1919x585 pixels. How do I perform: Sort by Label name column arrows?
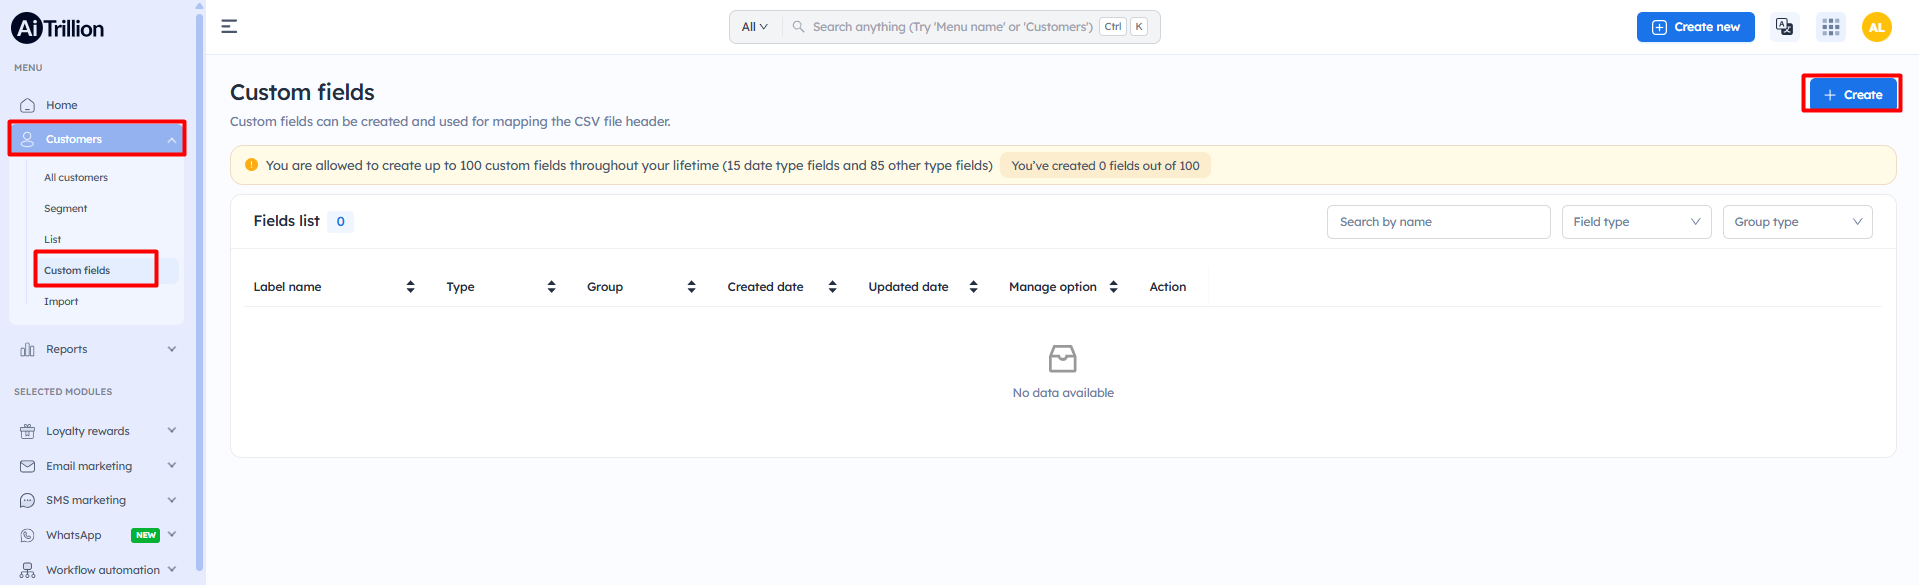coord(410,287)
